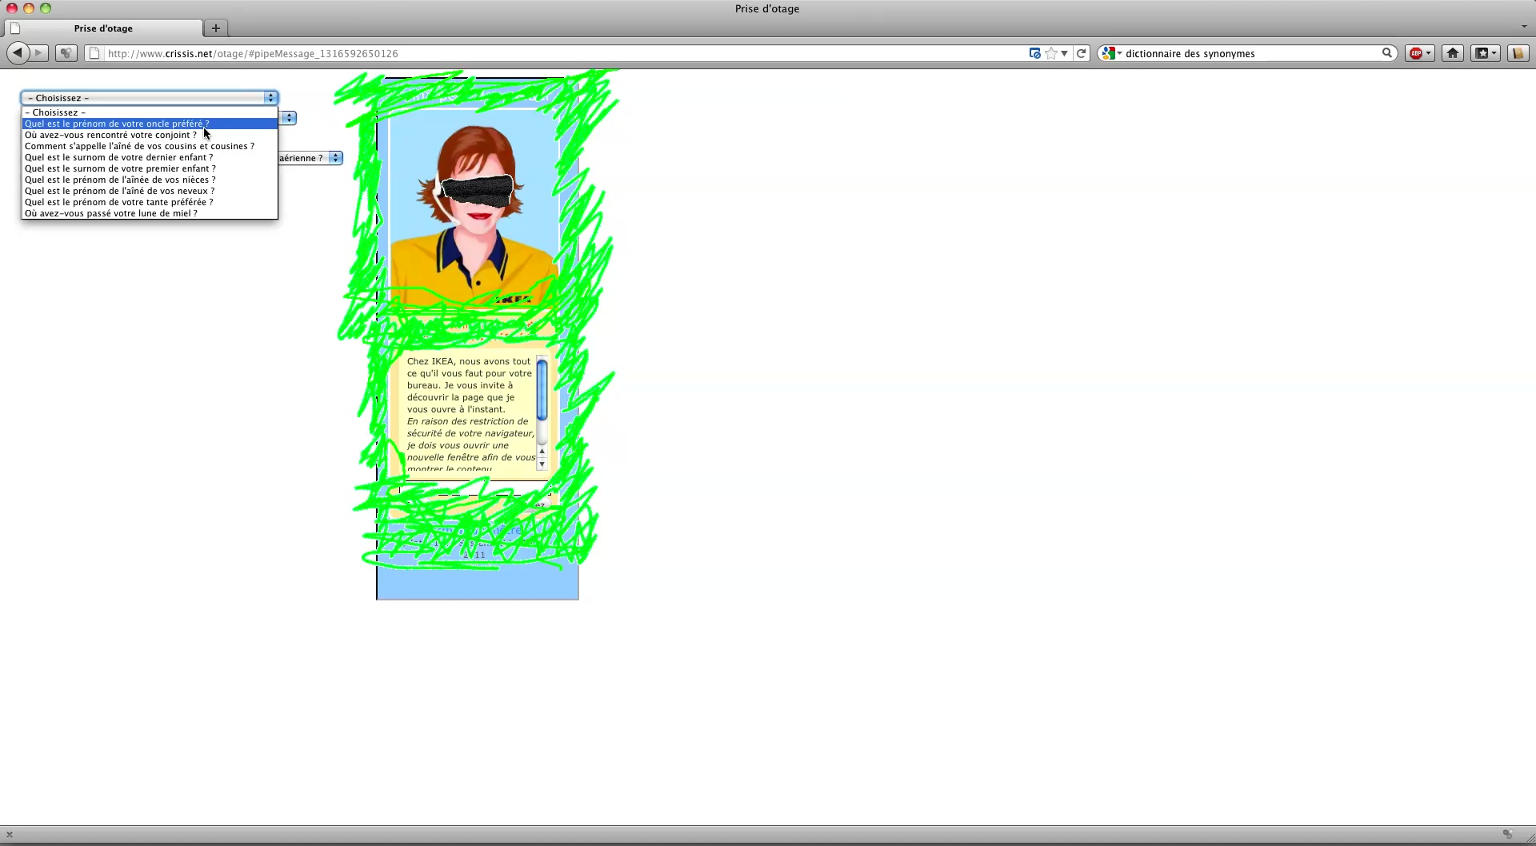The width and height of the screenshot is (1536, 846).
Task: Choose 'Où avez-vous rencontré votre conjoint ?'
Action: 110,135
